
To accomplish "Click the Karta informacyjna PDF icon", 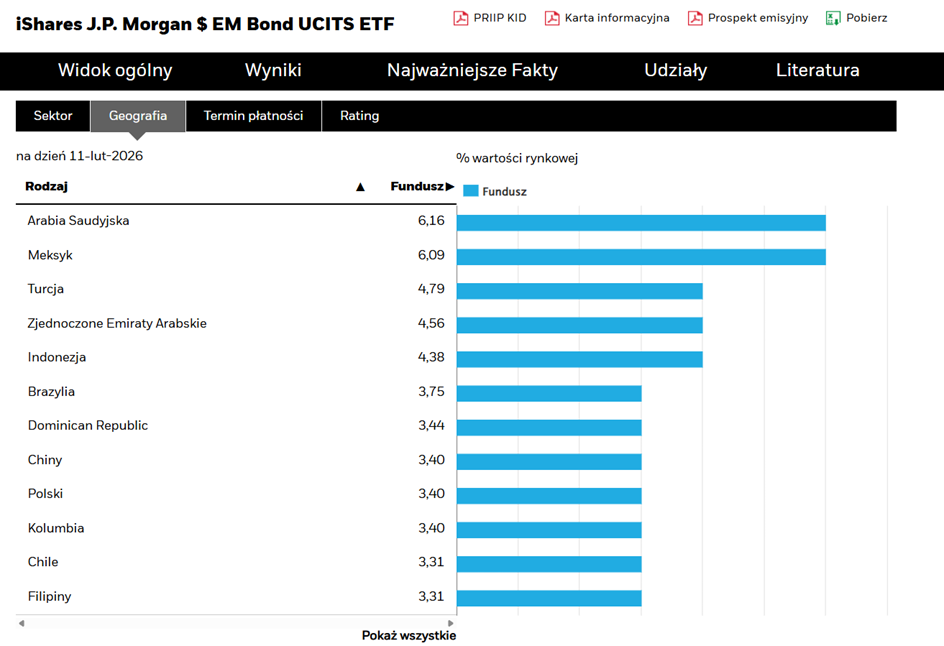I will click(x=552, y=18).
